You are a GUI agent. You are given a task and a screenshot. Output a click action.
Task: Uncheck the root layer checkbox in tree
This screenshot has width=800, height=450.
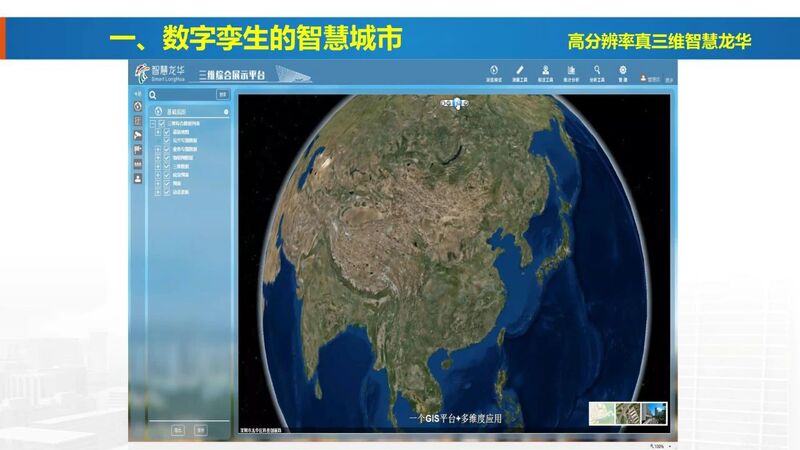[x=160, y=124]
